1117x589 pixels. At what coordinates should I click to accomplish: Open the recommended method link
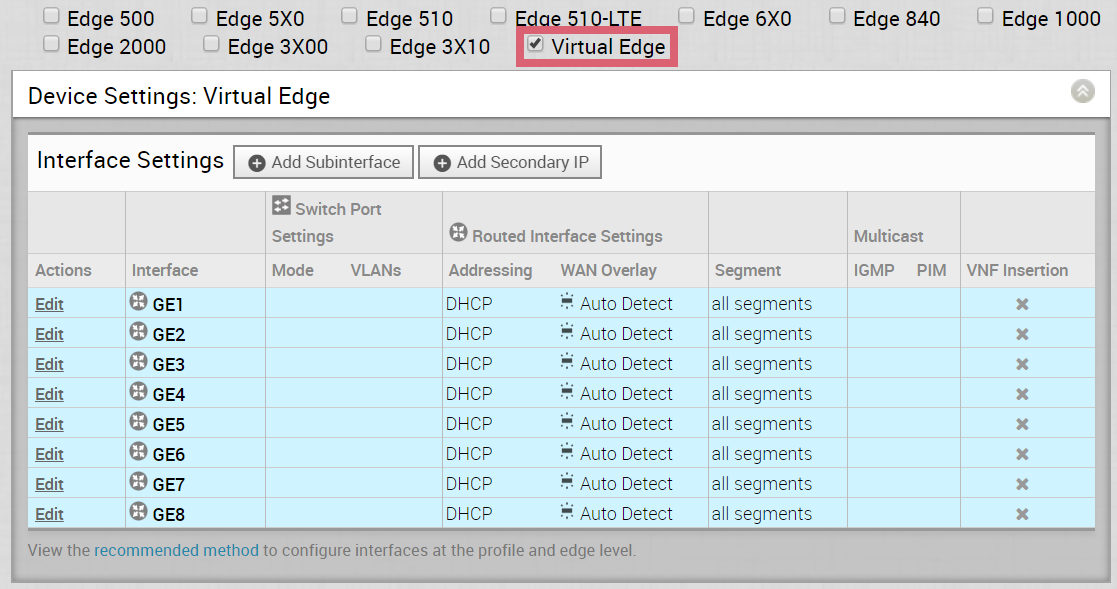coord(176,550)
